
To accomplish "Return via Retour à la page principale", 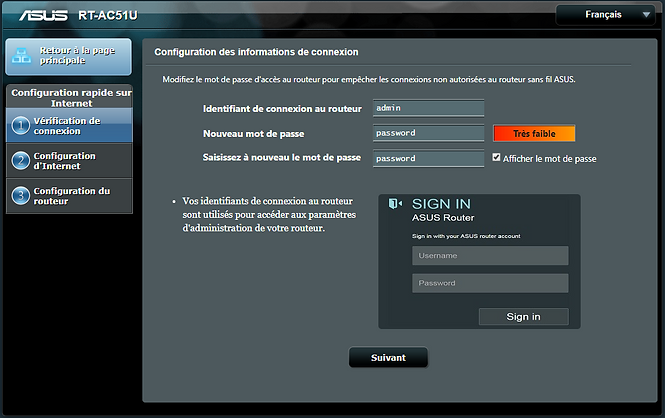I will 68,57.
